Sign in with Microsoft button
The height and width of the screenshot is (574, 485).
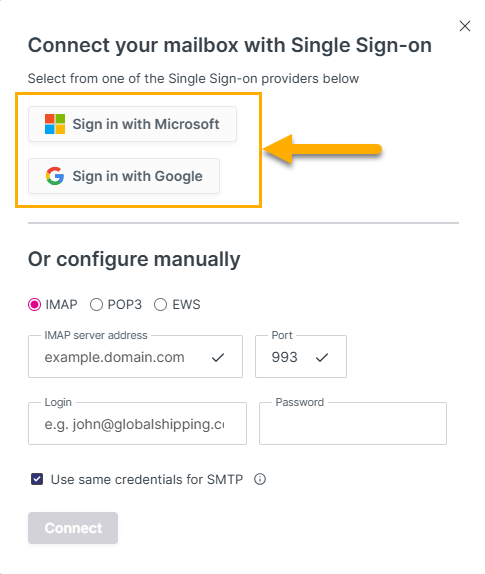(133, 124)
